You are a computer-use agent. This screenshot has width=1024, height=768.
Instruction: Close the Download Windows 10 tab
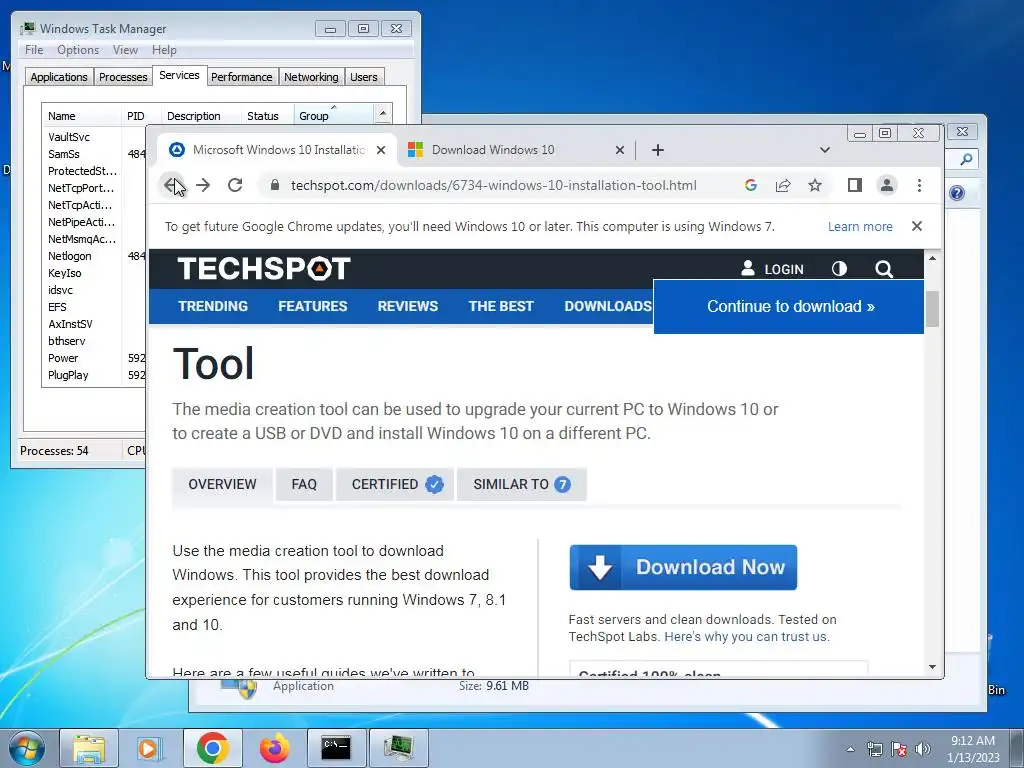click(620, 150)
